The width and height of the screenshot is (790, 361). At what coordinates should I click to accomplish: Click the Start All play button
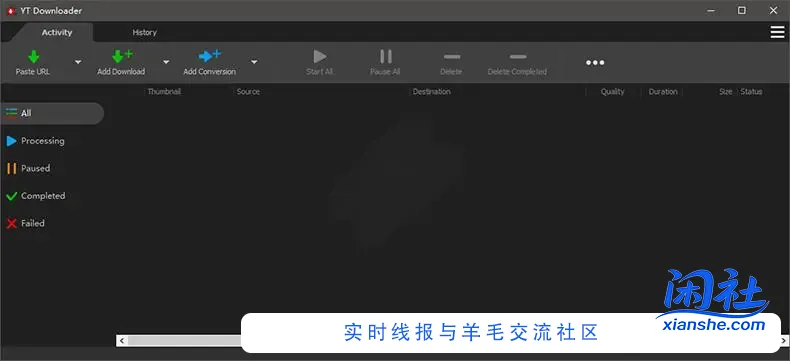click(319, 62)
